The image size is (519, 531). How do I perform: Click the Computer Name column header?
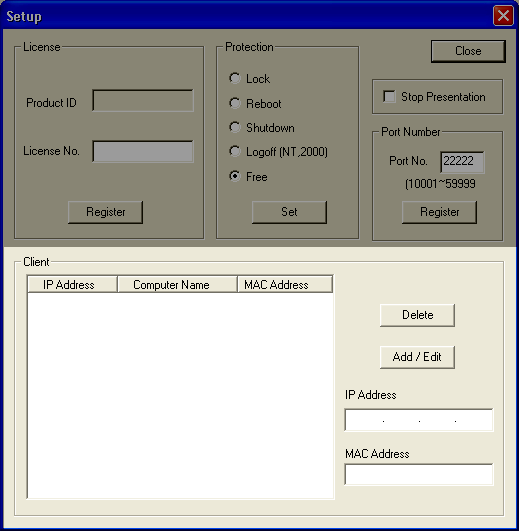177,284
